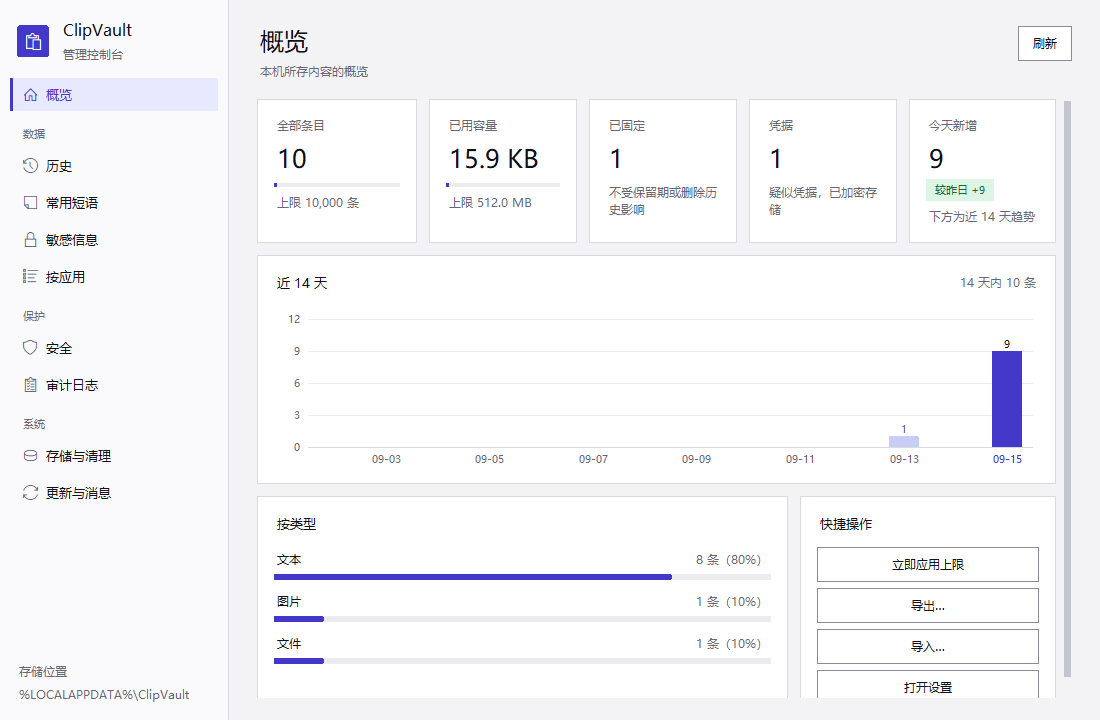
Task: Click 立即应用上限 button
Action: click(927, 564)
